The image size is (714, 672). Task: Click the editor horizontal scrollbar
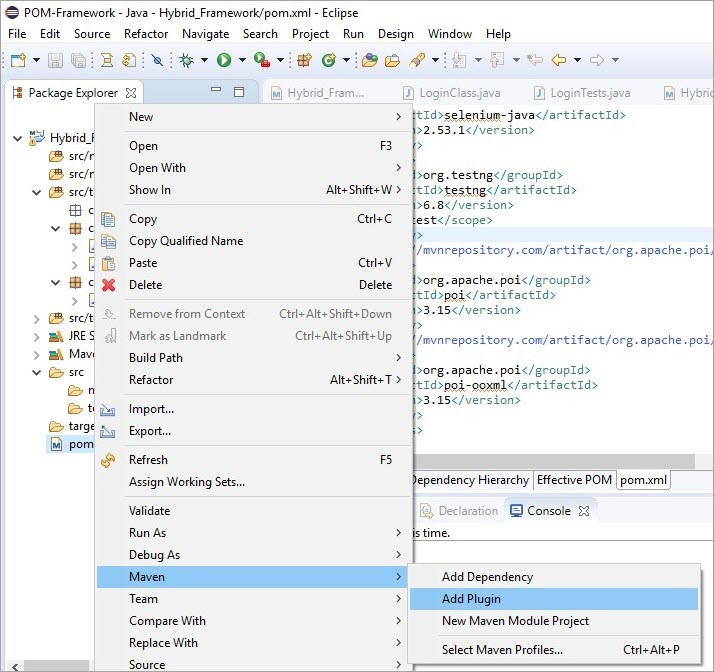click(553, 461)
